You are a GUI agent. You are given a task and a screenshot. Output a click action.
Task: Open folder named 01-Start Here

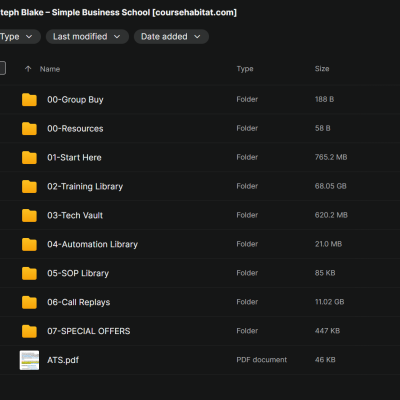[x=74, y=158]
